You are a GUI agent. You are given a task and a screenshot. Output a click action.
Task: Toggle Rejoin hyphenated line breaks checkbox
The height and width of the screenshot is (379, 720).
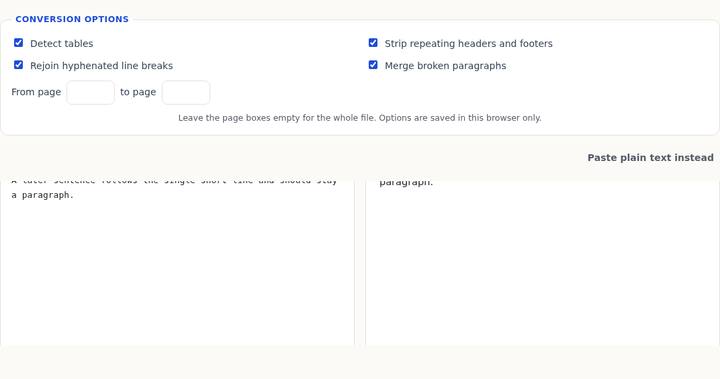coord(18,65)
